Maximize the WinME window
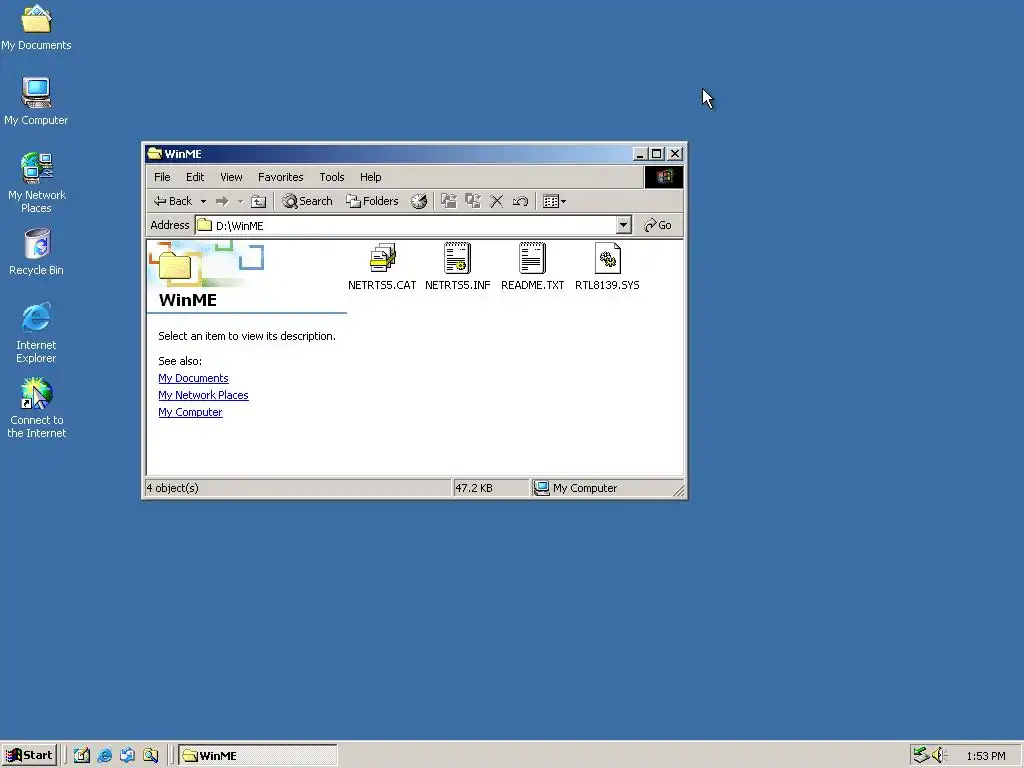 (x=656, y=153)
